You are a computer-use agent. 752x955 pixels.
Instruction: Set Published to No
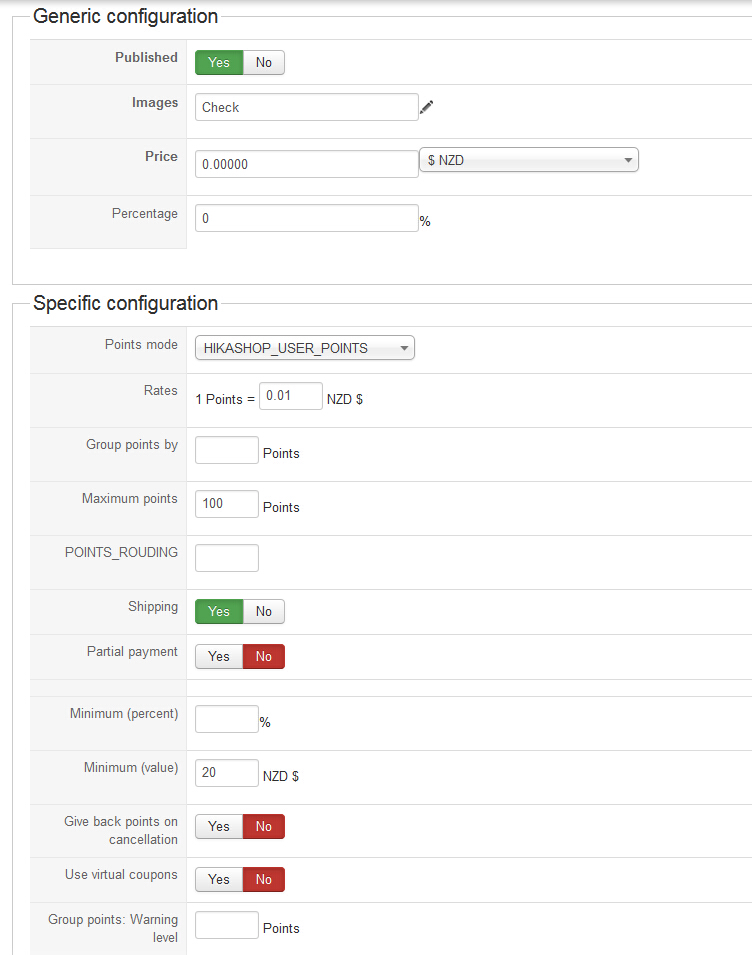pos(264,62)
